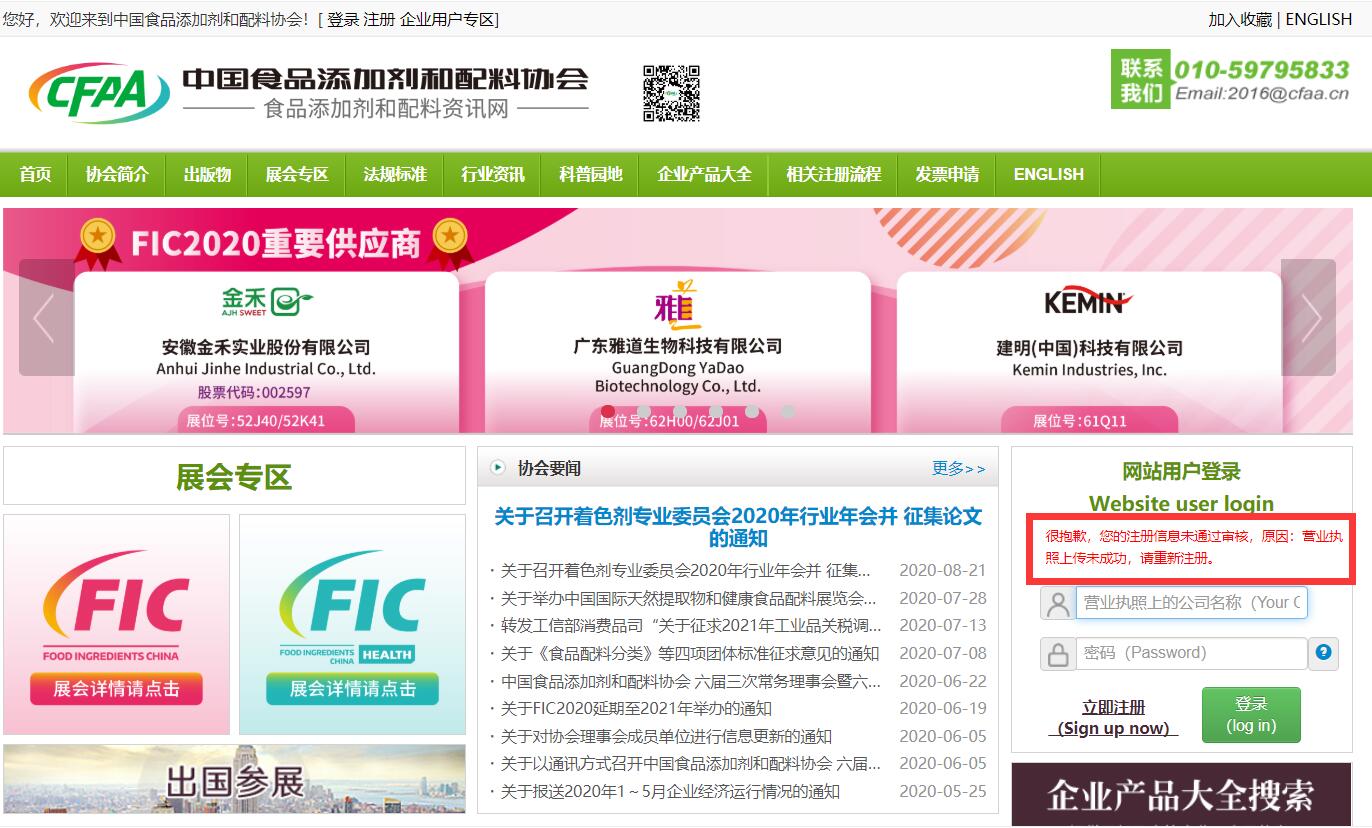
Task: Open the 协会简介 menu item
Action: pos(117,174)
